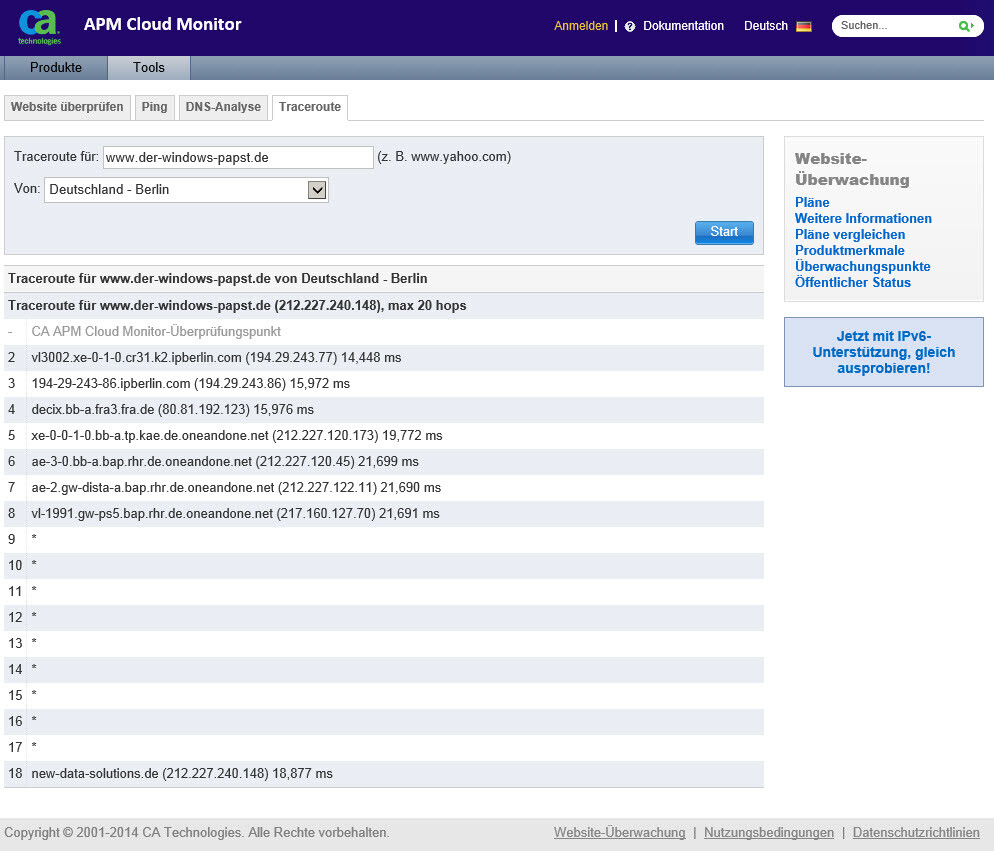Open the Deutsch language selector
The height and width of the screenshot is (851, 994).
click(765, 26)
